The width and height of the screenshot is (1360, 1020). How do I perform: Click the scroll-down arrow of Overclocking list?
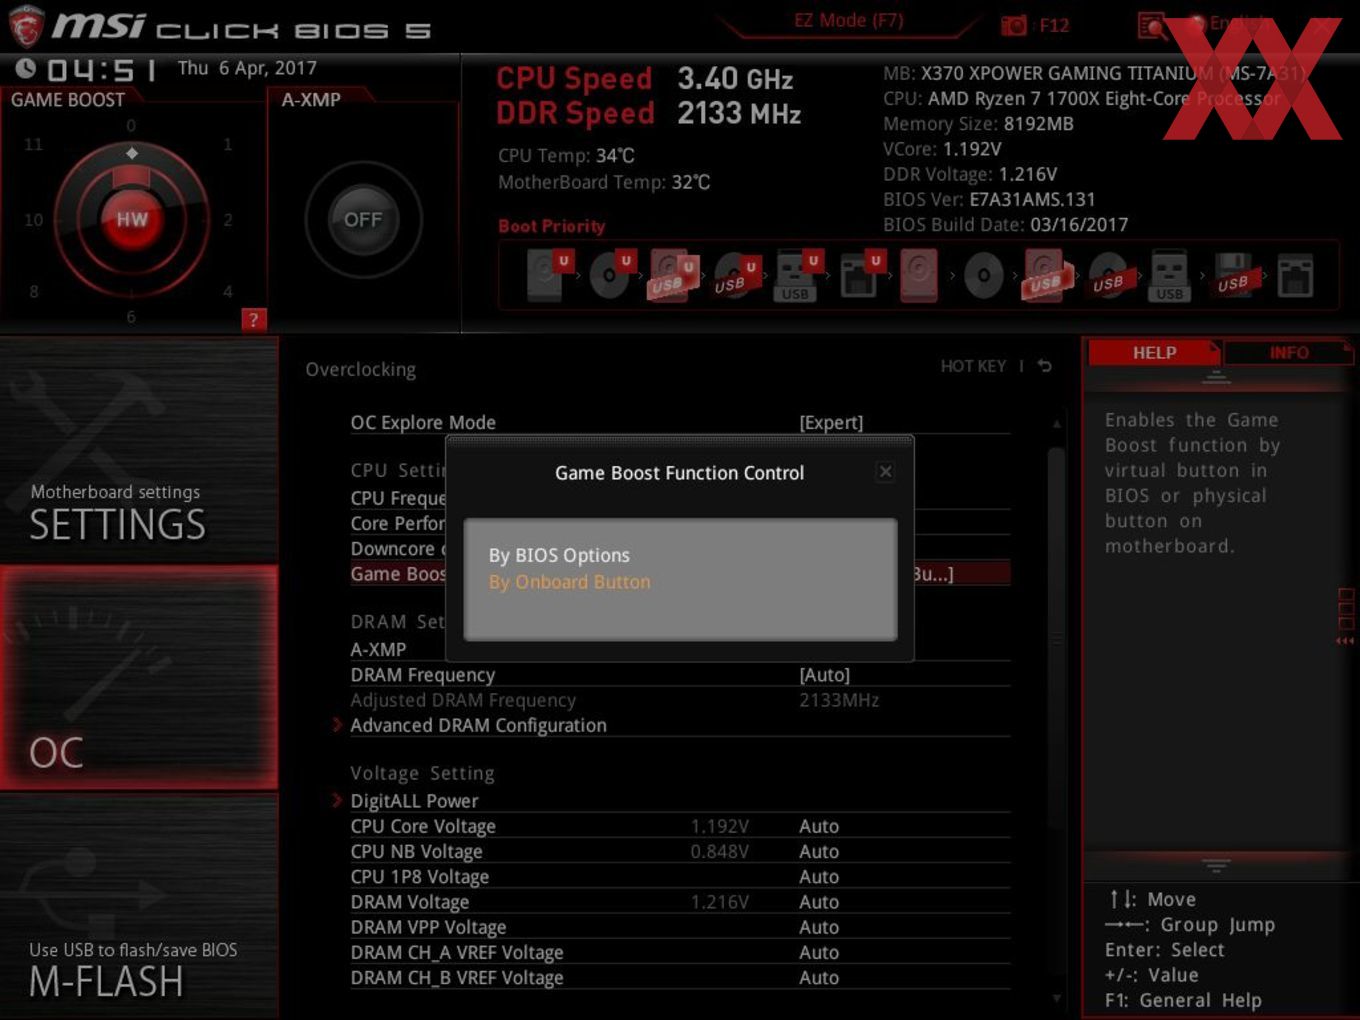1056,998
